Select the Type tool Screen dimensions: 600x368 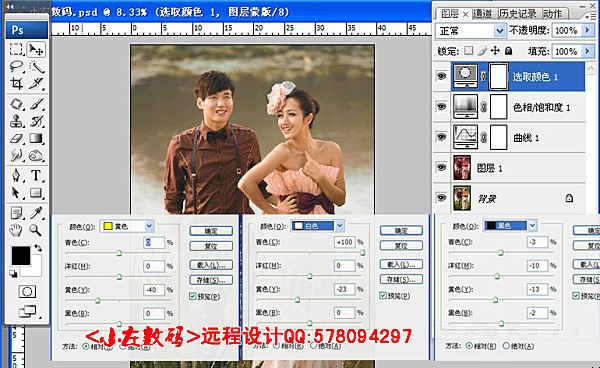tap(36, 176)
